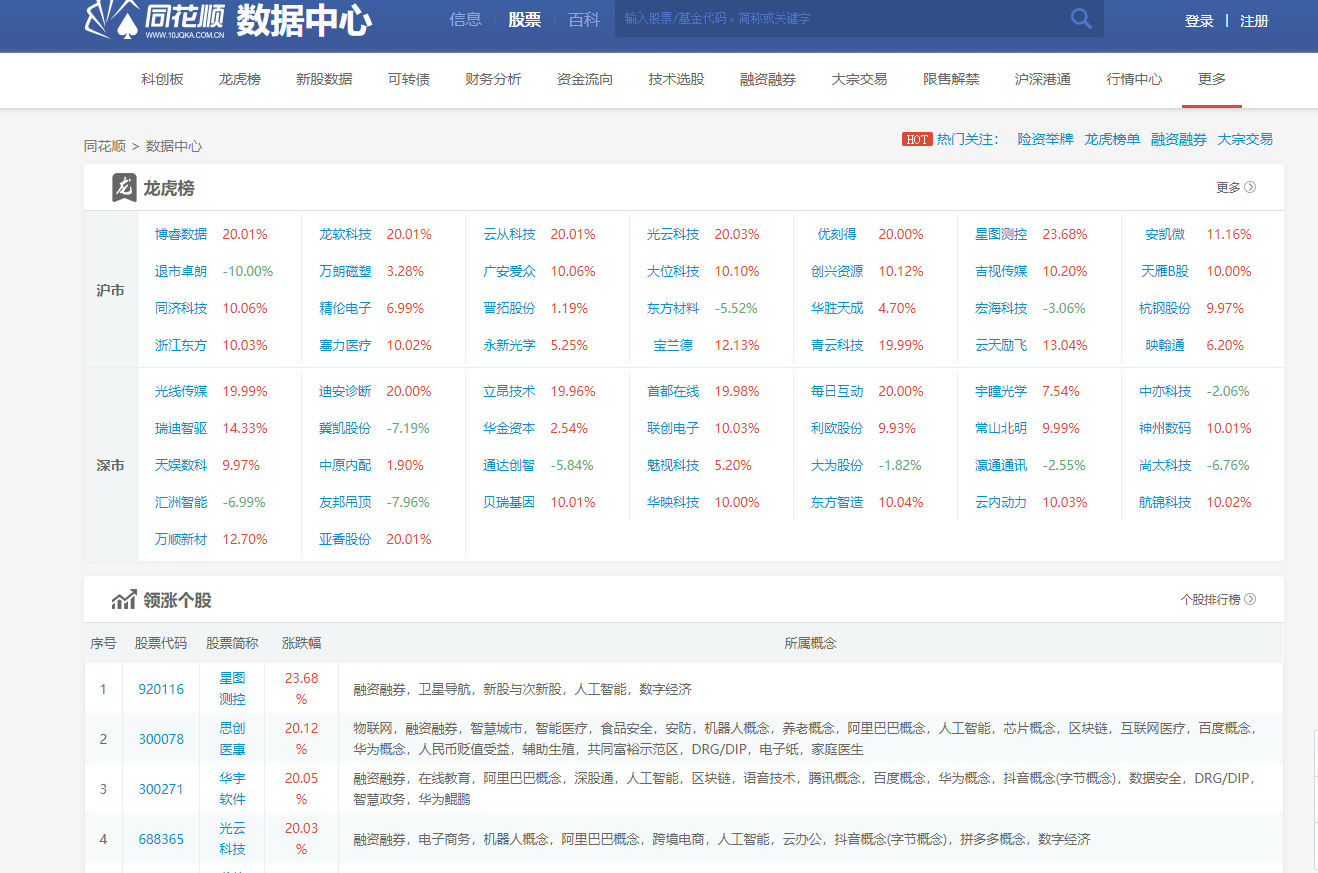
Task: Open 优刻得 stock link
Action: pyautogui.click(x=837, y=234)
